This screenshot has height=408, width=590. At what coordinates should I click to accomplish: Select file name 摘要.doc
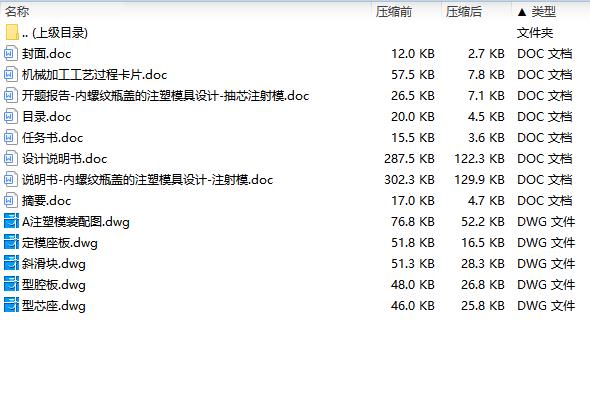click(46, 201)
